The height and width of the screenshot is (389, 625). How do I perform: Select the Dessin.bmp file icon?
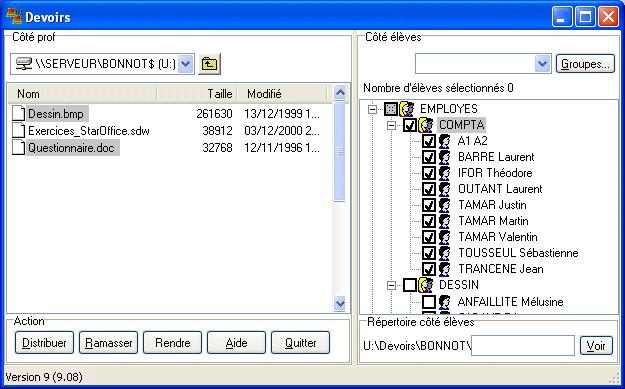point(18,114)
